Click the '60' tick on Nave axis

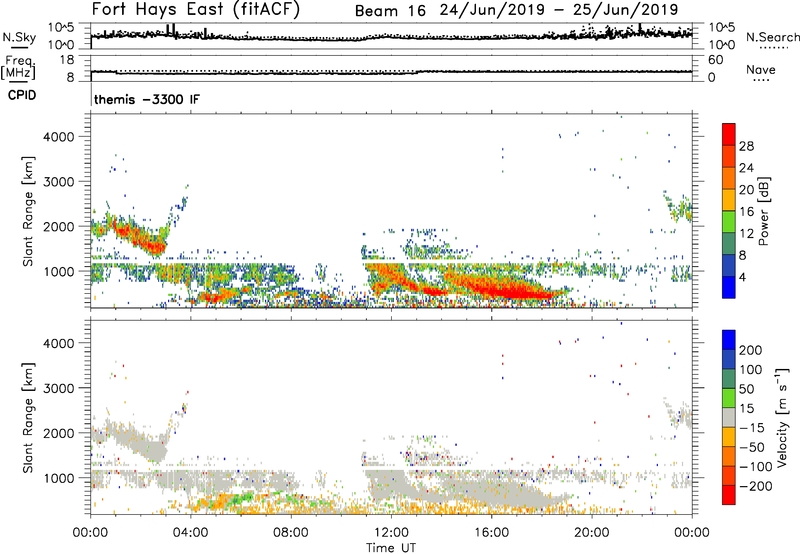tap(715, 60)
